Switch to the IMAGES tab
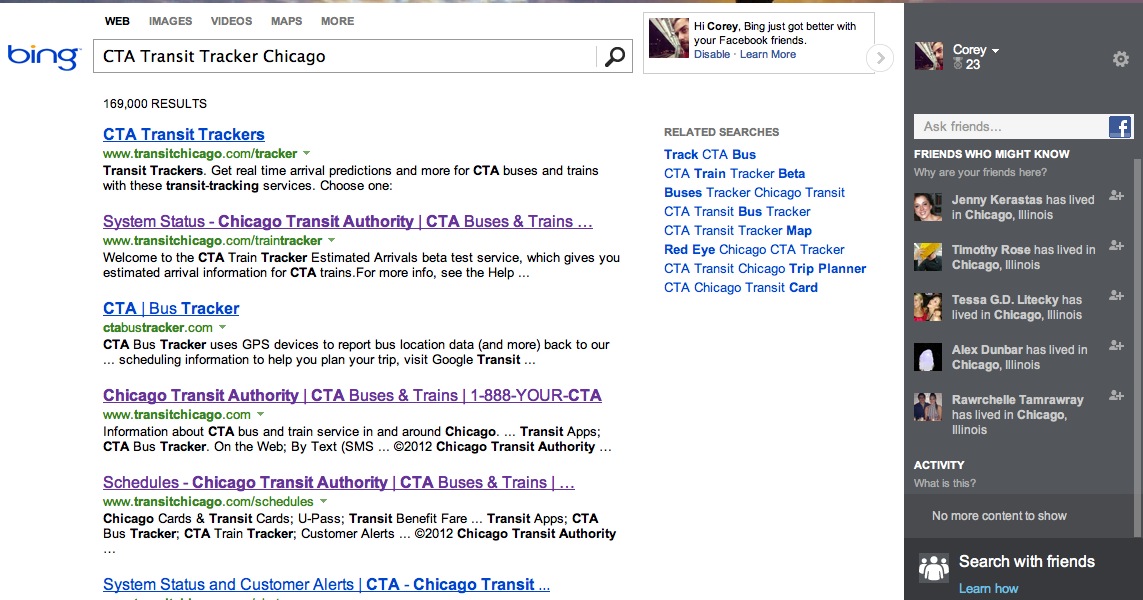This screenshot has height=600, width=1143. click(x=171, y=21)
